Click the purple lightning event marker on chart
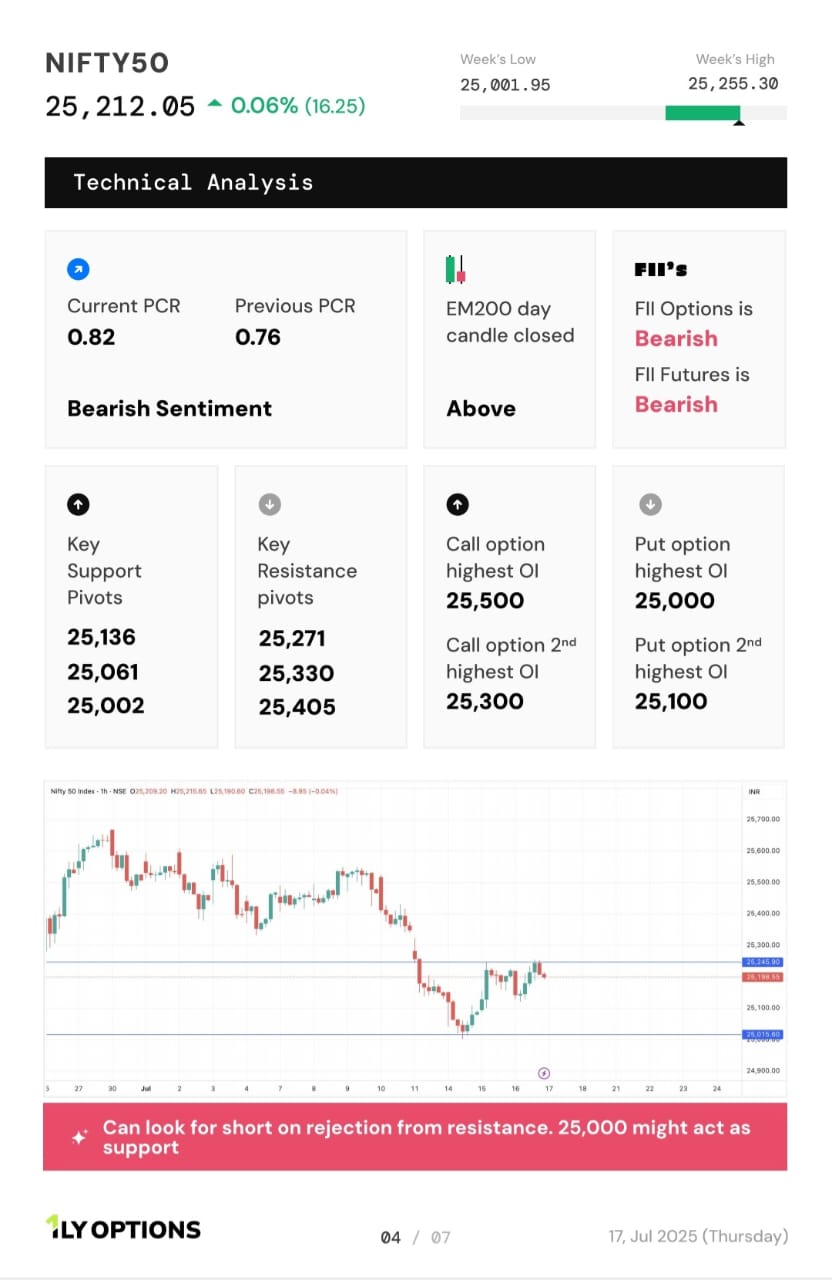This screenshot has width=832, height=1280. pos(544,1073)
